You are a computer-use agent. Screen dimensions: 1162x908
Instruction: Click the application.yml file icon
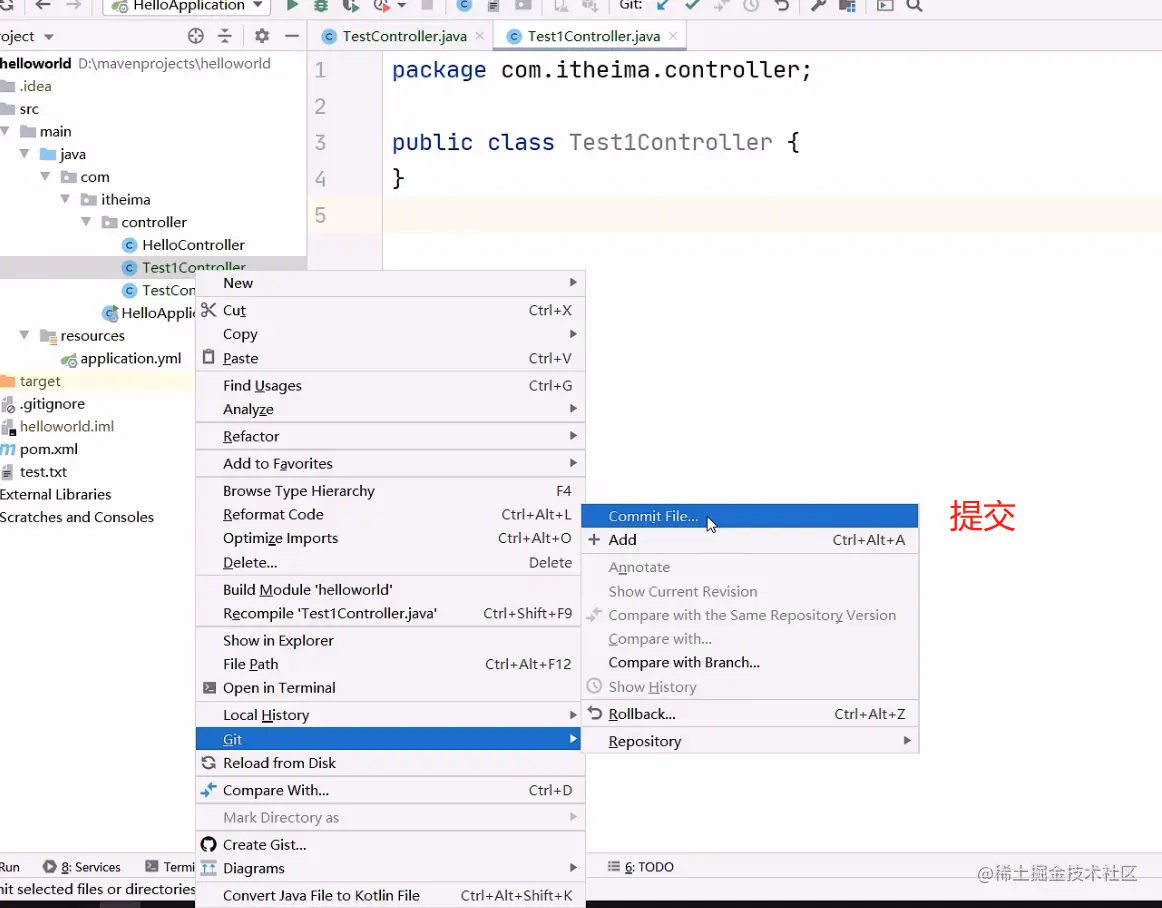click(69, 359)
